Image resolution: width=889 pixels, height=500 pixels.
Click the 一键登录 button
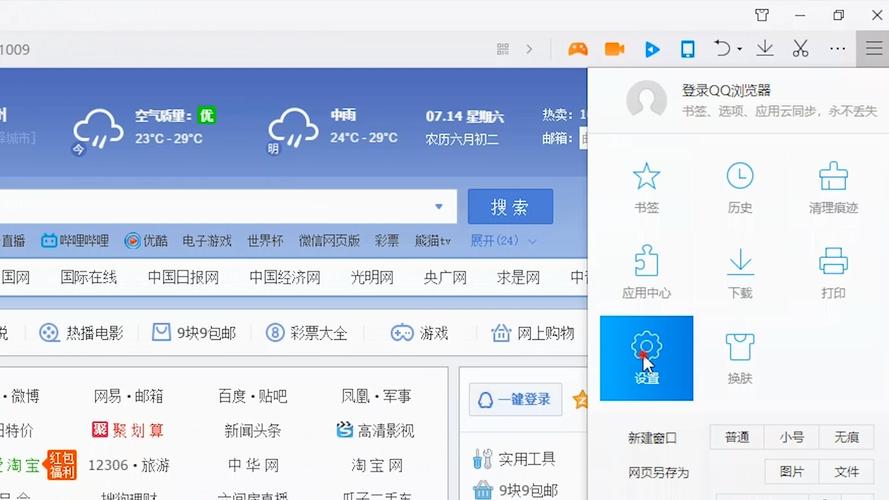(x=515, y=400)
